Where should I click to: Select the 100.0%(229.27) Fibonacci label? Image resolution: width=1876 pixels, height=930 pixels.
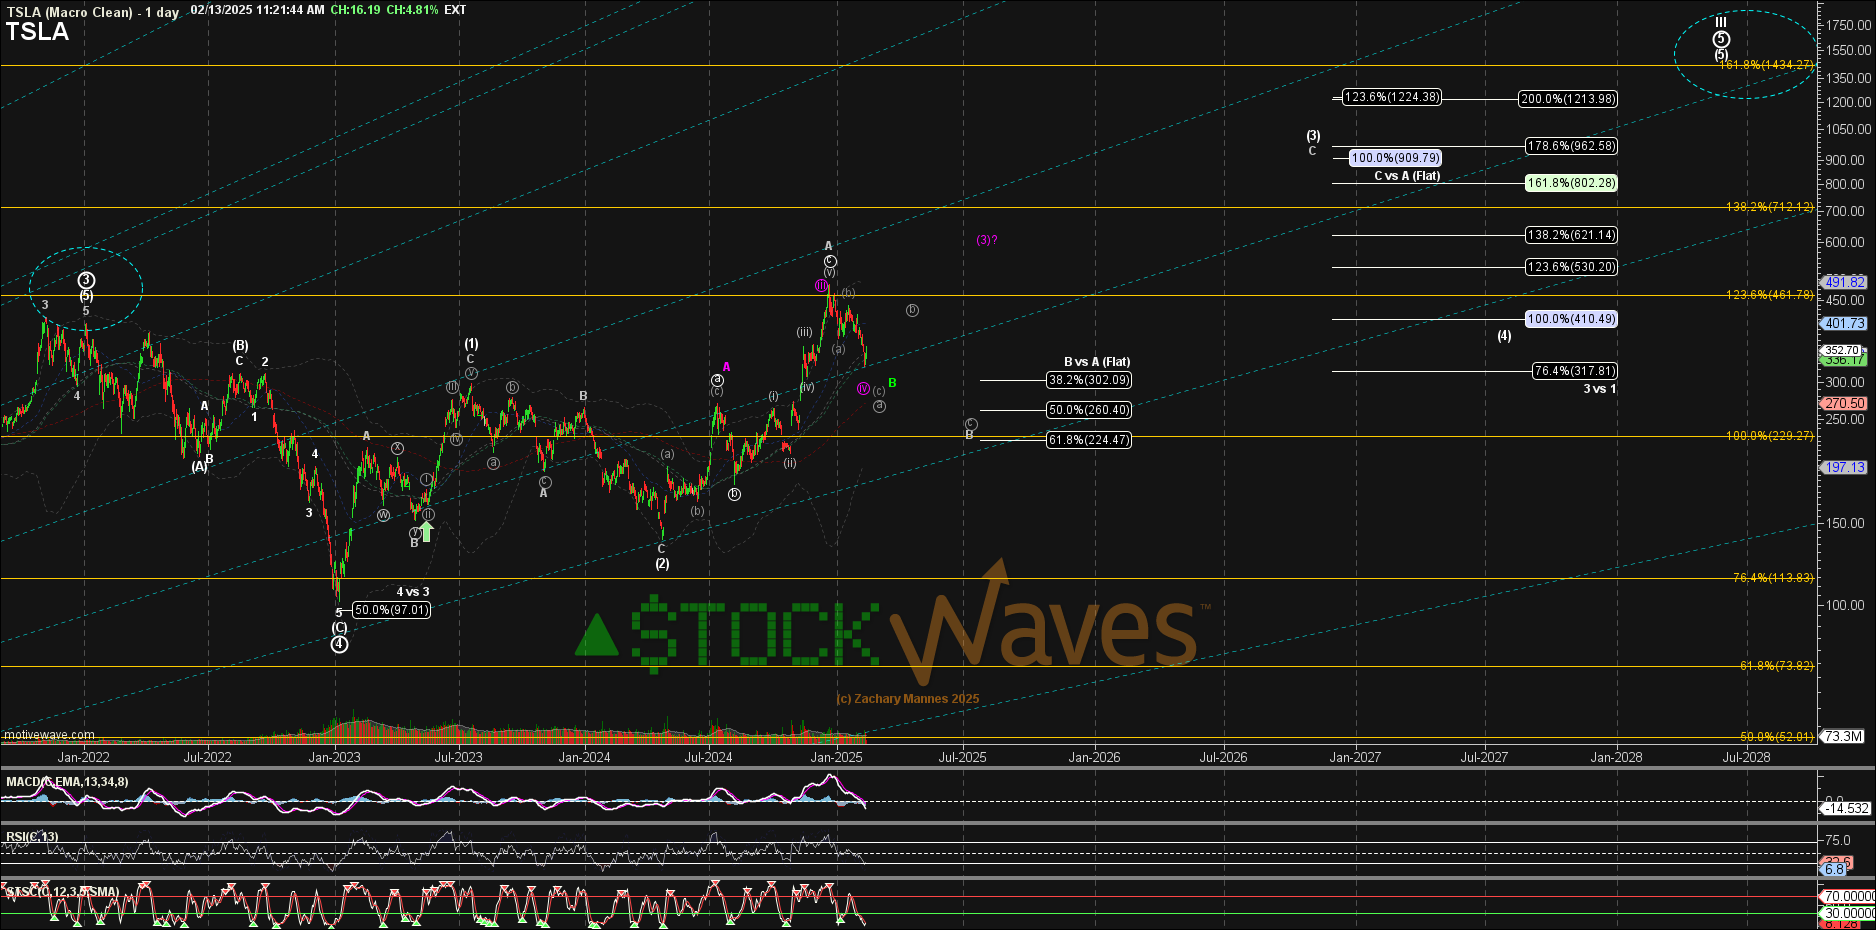click(x=1769, y=436)
